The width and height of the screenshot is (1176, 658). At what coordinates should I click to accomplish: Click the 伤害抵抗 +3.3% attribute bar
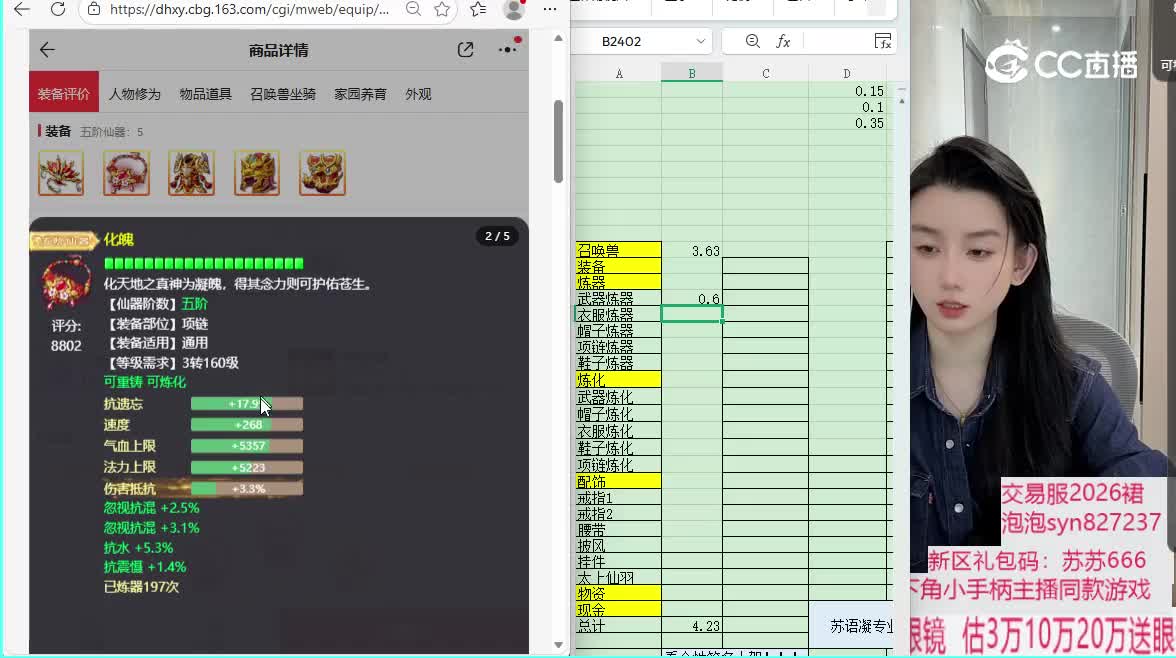click(246, 489)
